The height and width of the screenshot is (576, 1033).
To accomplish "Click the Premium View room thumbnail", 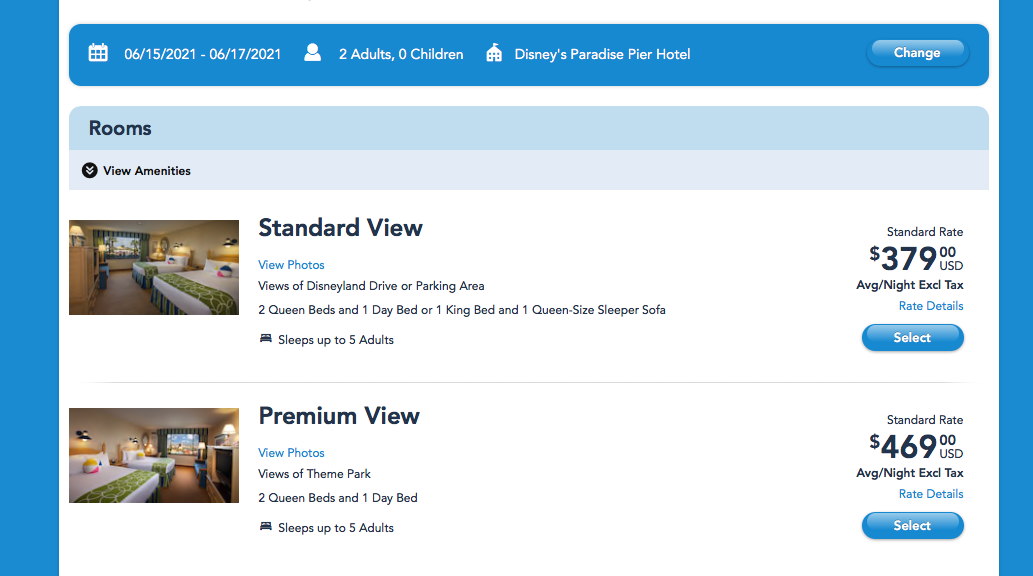I will click(x=154, y=455).
